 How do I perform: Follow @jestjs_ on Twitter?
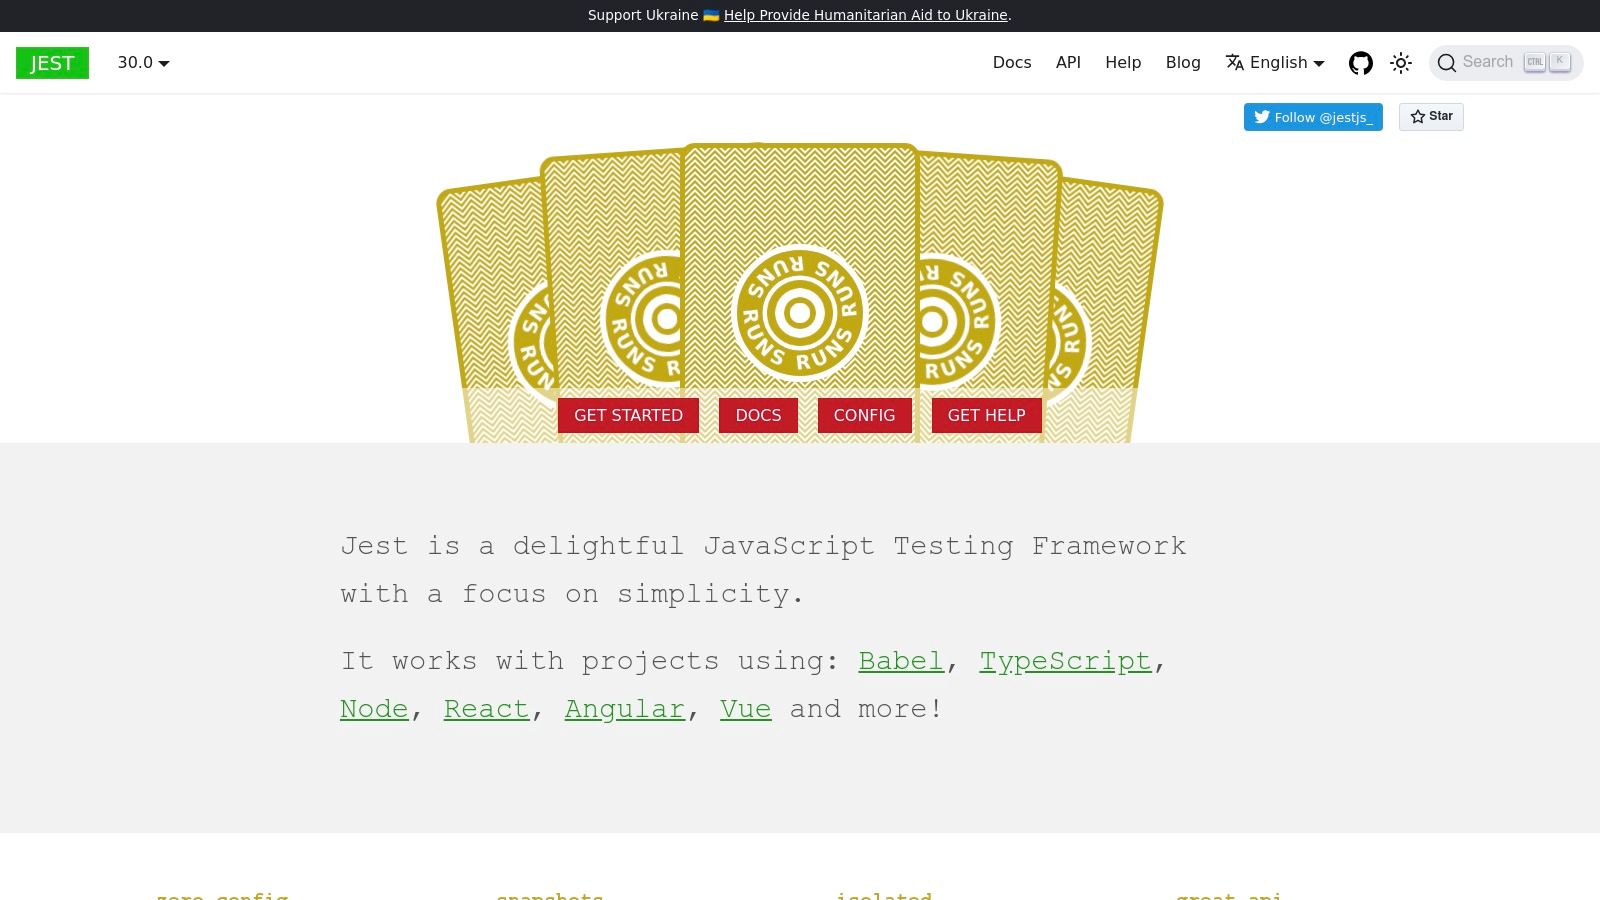1313,117
